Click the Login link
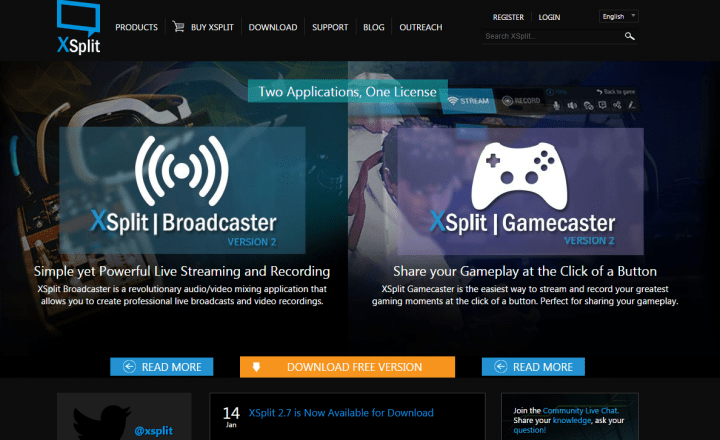The image size is (720, 440). coord(549,17)
